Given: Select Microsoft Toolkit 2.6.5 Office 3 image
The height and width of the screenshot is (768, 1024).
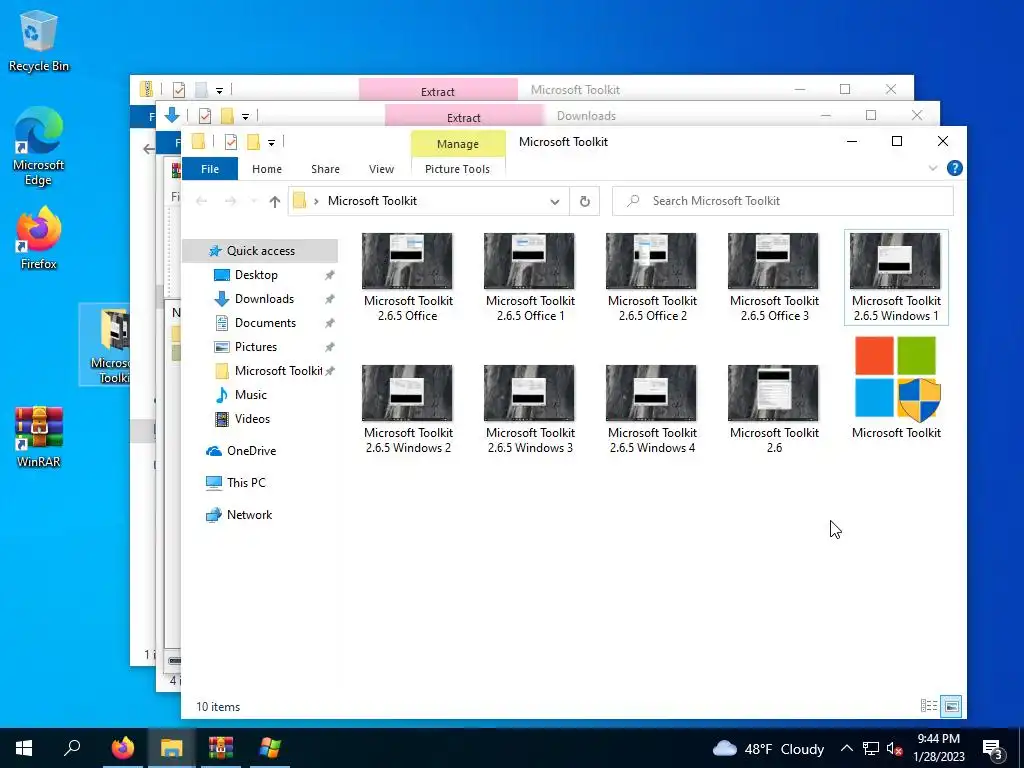Looking at the screenshot, I should [x=774, y=277].
